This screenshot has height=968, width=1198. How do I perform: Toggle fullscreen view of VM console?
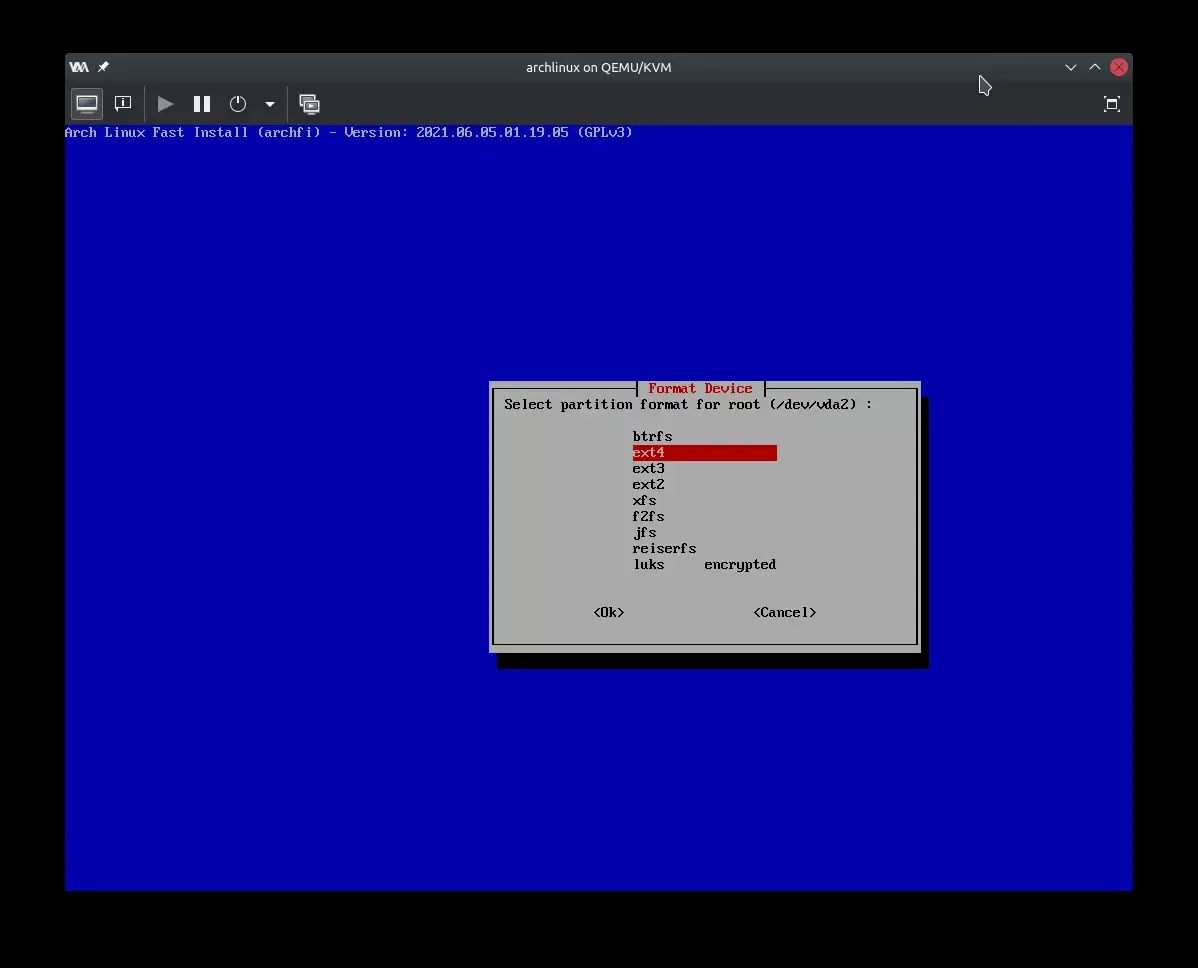[x=1111, y=104]
